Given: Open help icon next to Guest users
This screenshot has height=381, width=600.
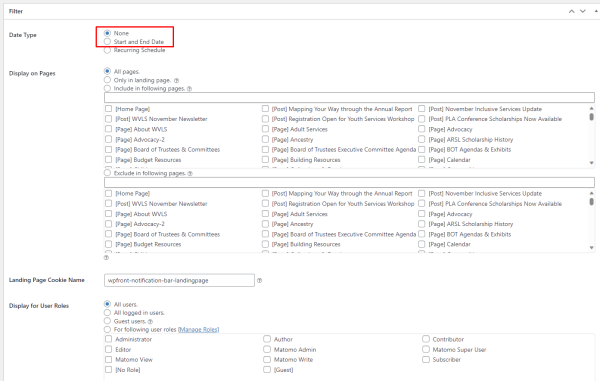Looking at the screenshot, I should pyautogui.click(x=150, y=322).
